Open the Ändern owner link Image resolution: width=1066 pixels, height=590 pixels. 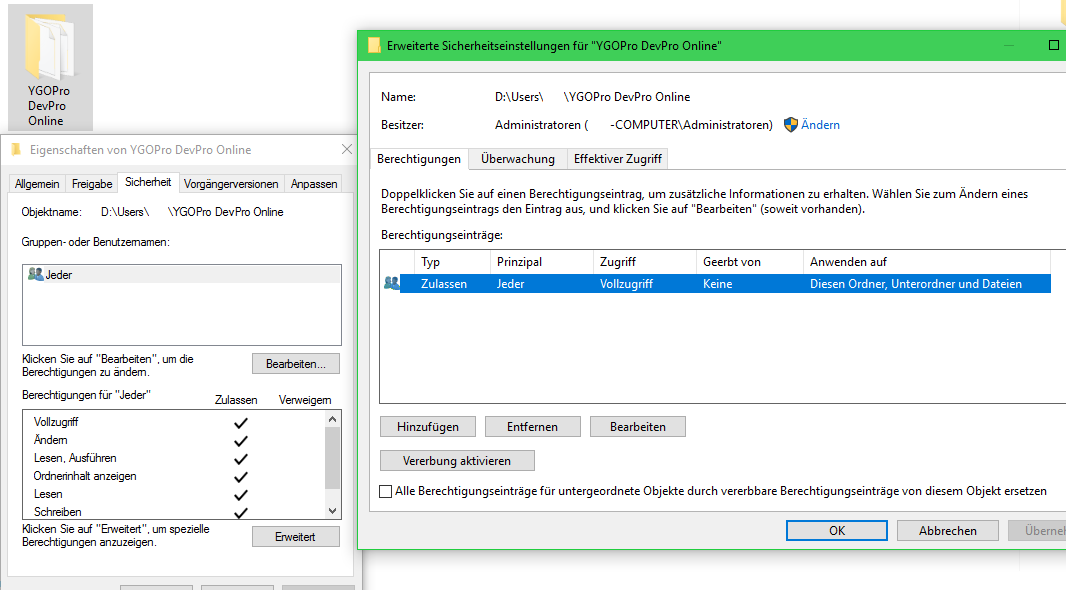(x=820, y=125)
